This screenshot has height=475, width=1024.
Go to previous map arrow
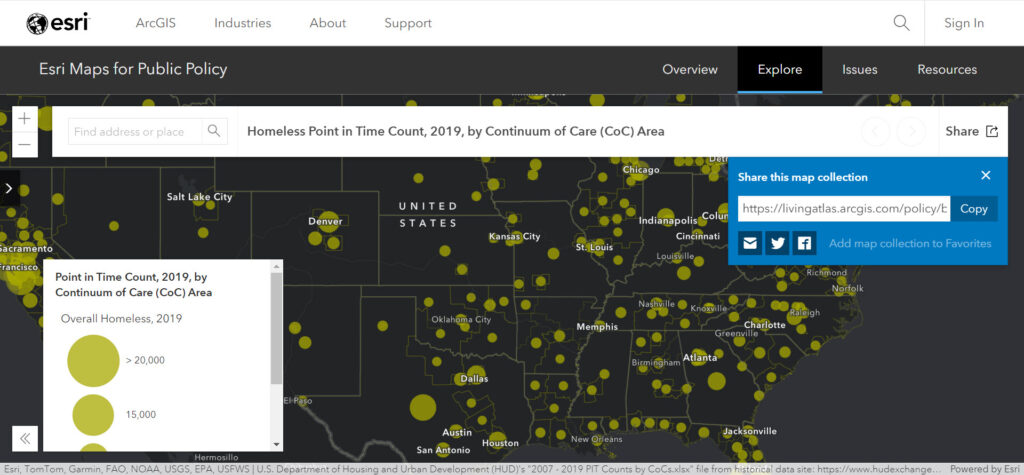[x=876, y=131]
